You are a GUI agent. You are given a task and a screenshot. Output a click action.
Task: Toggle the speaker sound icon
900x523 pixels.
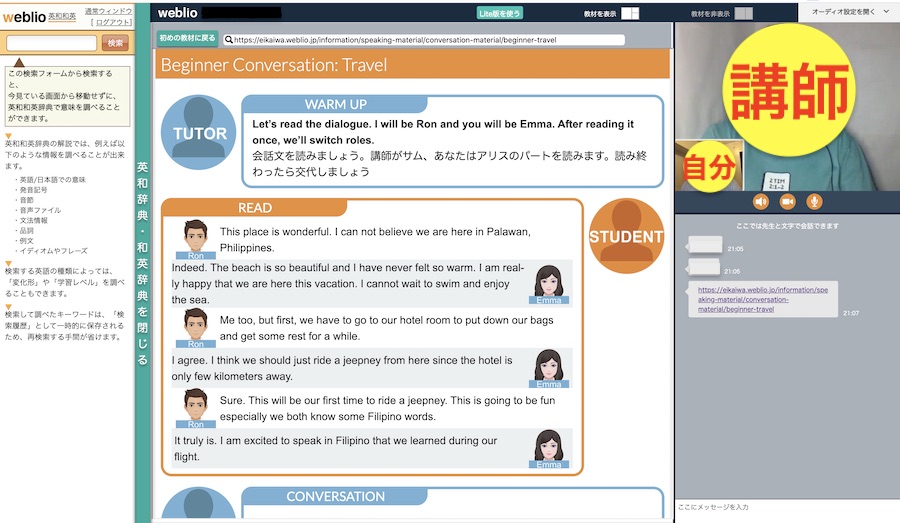[760, 201]
